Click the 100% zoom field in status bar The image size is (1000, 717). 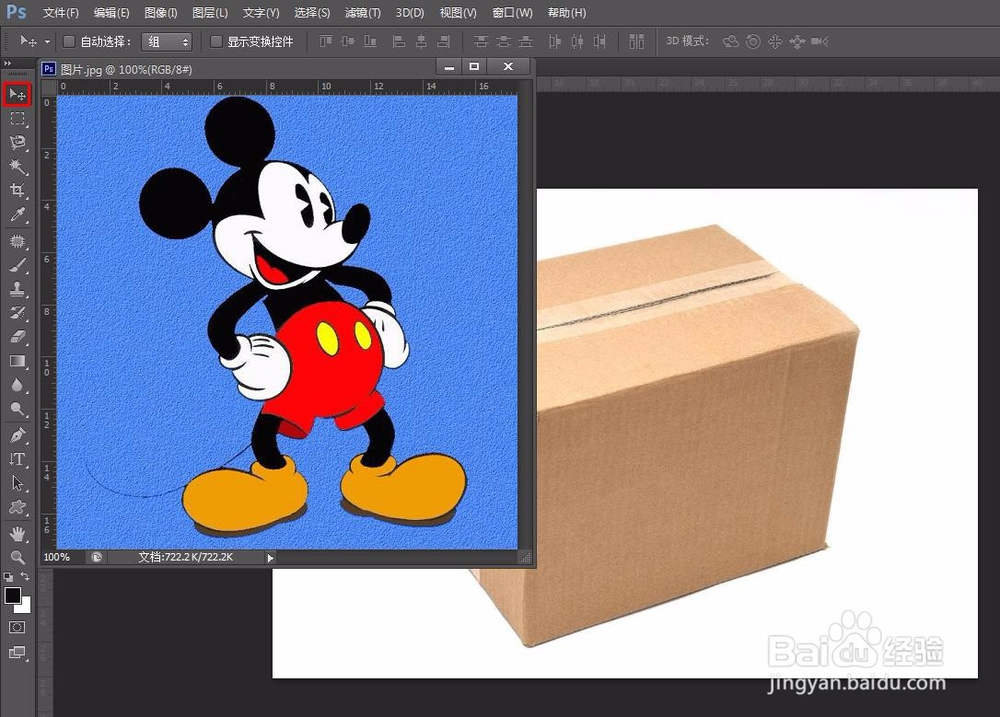[x=56, y=558]
